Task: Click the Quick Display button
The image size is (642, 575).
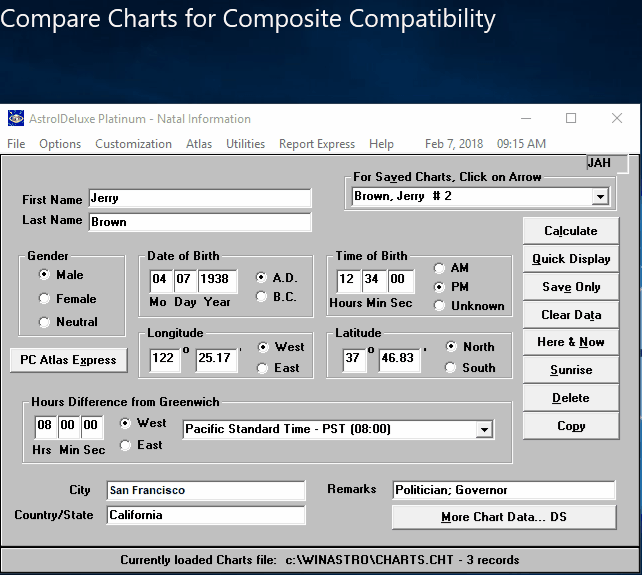Action: pos(571,259)
